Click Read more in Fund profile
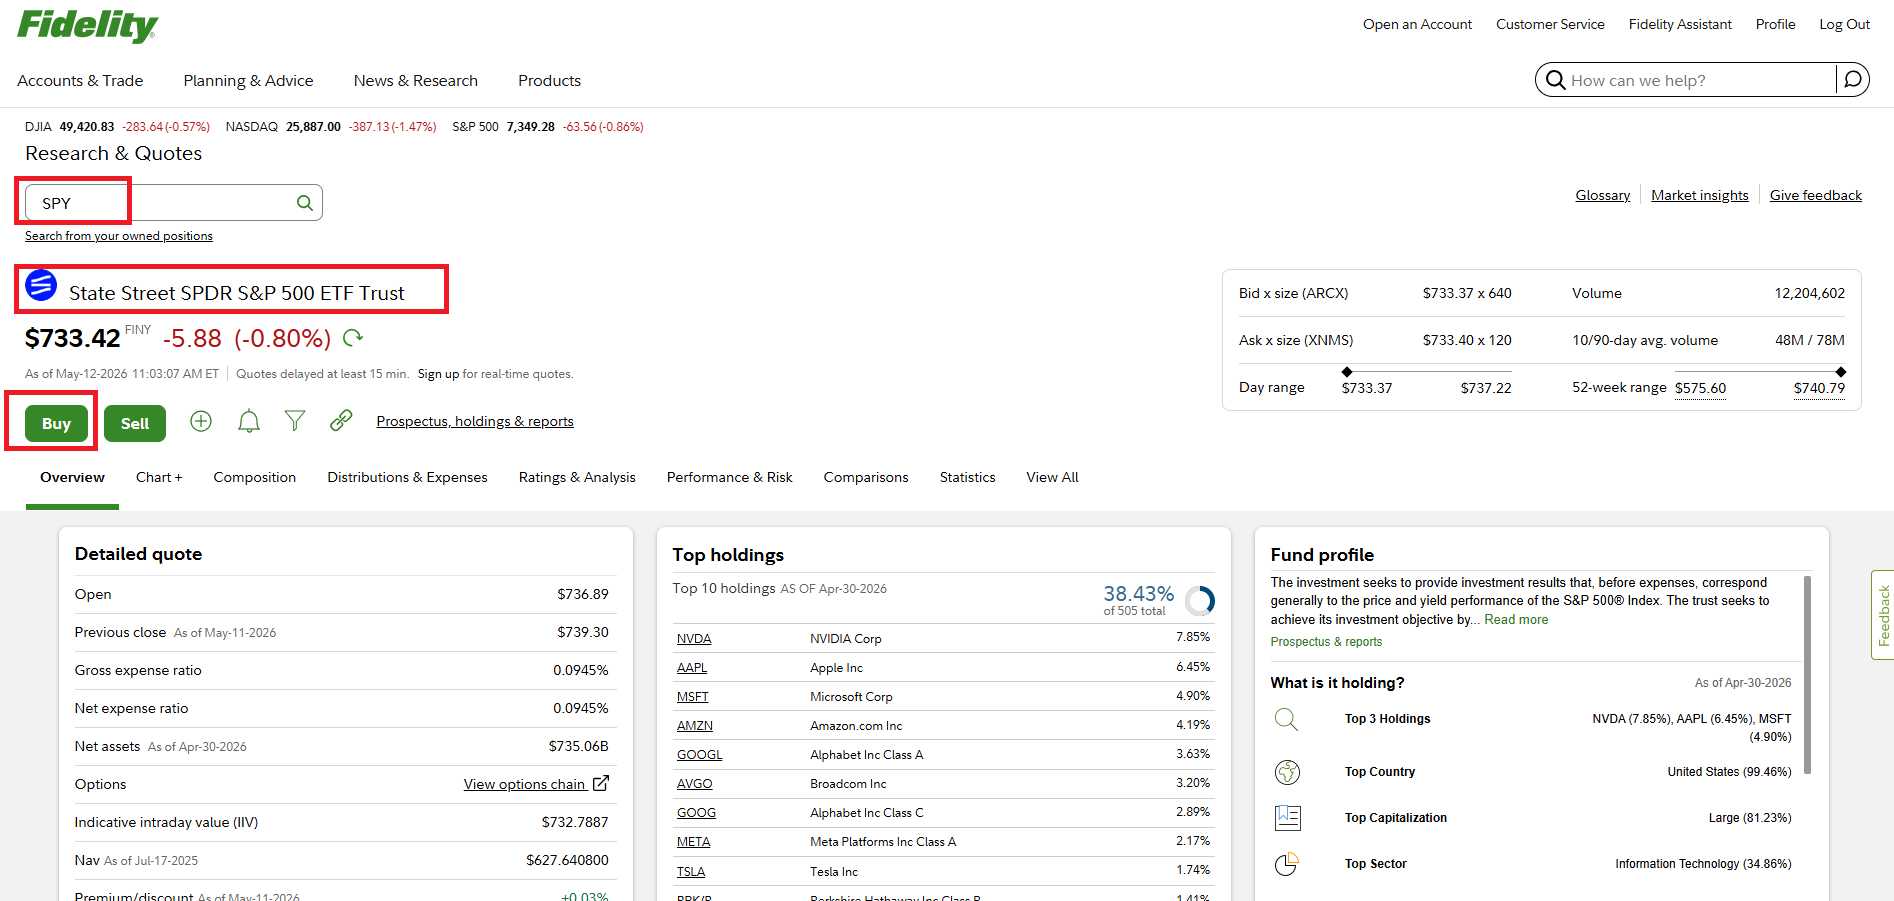The width and height of the screenshot is (1894, 901). coord(1516,620)
